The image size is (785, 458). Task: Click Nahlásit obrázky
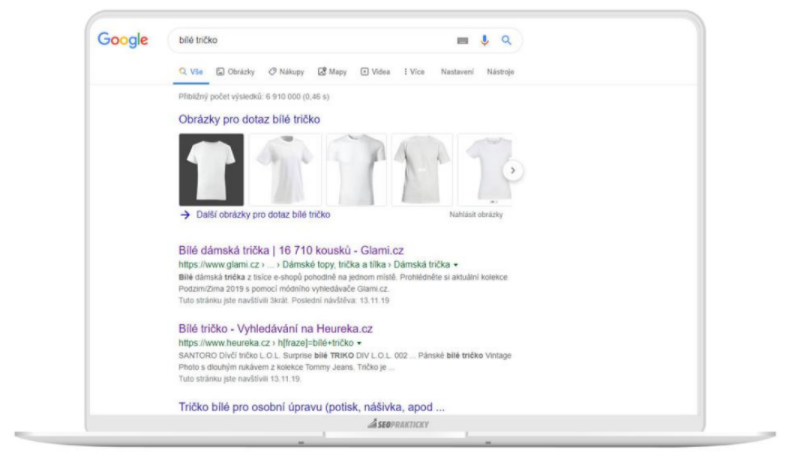click(476, 214)
